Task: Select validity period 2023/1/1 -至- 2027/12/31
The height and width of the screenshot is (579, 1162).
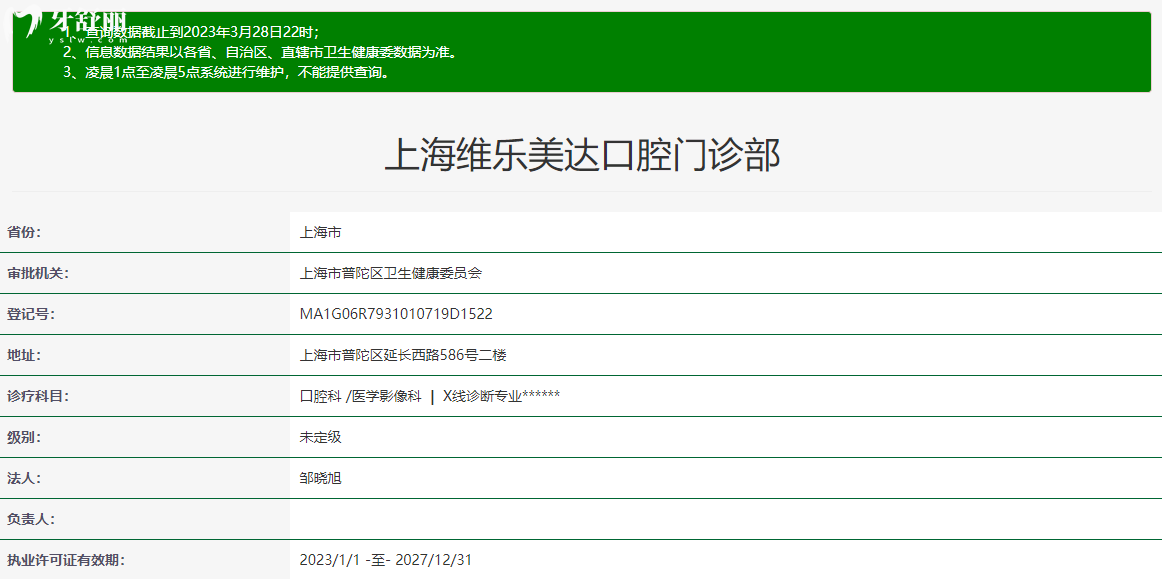Action: coord(385,560)
